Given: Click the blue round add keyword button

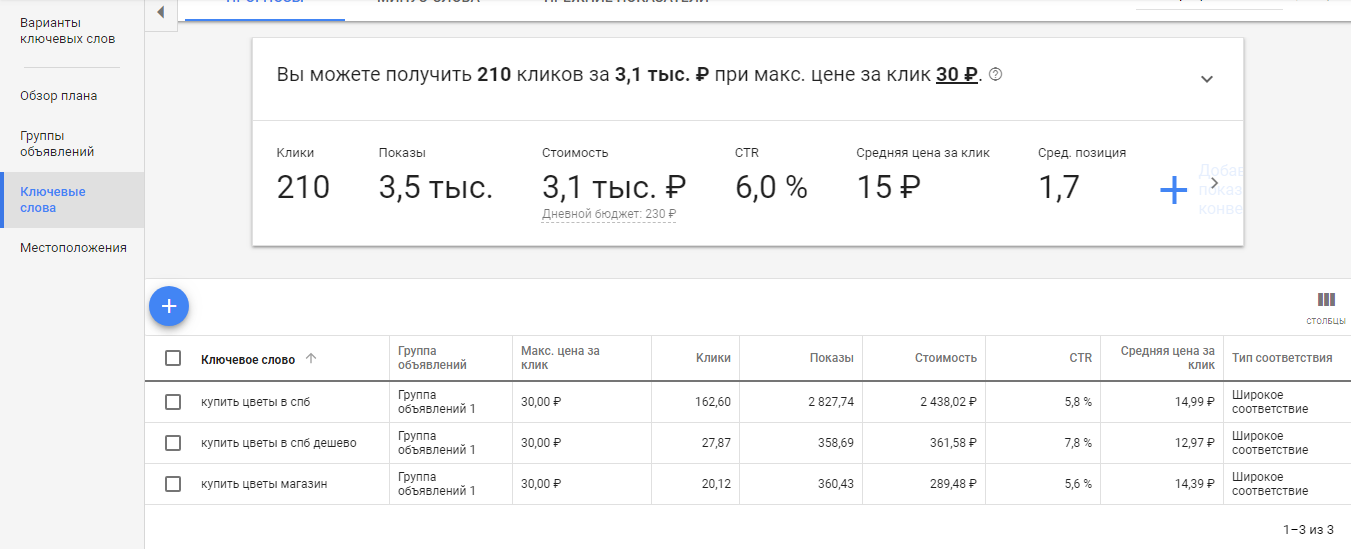Looking at the screenshot, I should (x=169, y=306).
